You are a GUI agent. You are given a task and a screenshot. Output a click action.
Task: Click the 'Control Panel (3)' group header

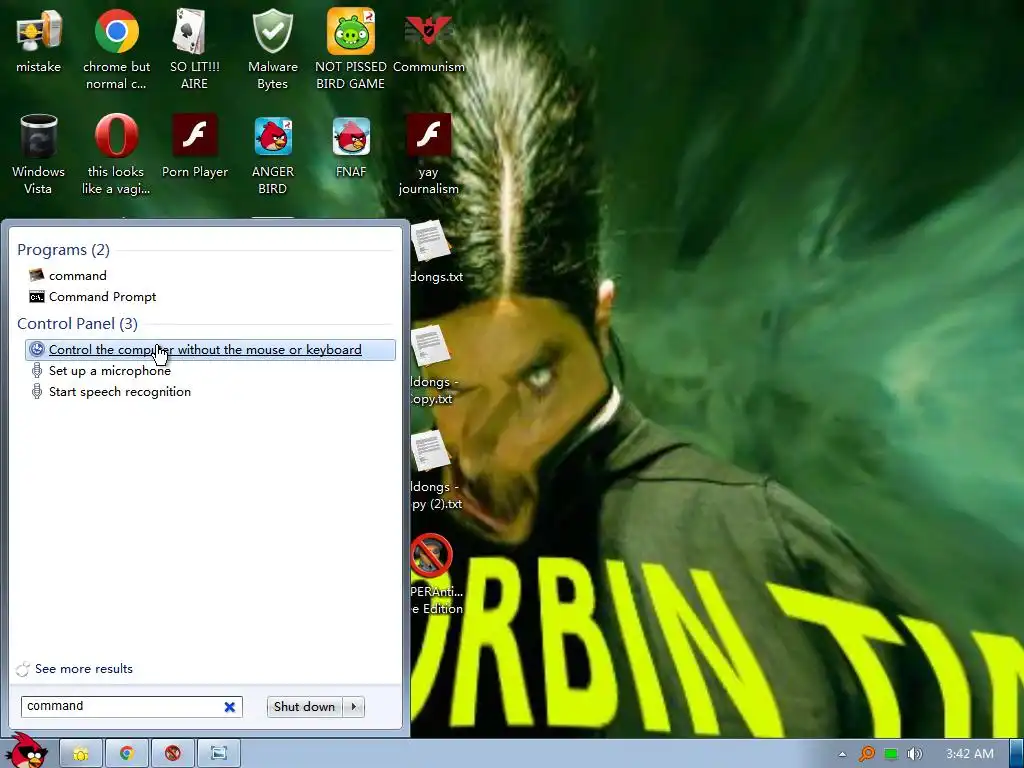pyautogui.click(x=77, y=323)
